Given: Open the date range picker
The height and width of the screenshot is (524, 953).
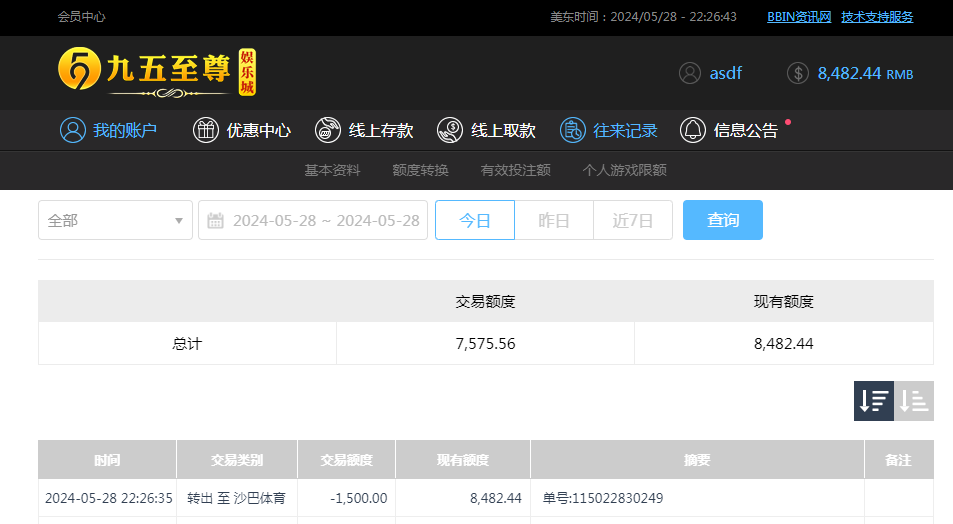Looking at the screenshot, I should 325,220.
